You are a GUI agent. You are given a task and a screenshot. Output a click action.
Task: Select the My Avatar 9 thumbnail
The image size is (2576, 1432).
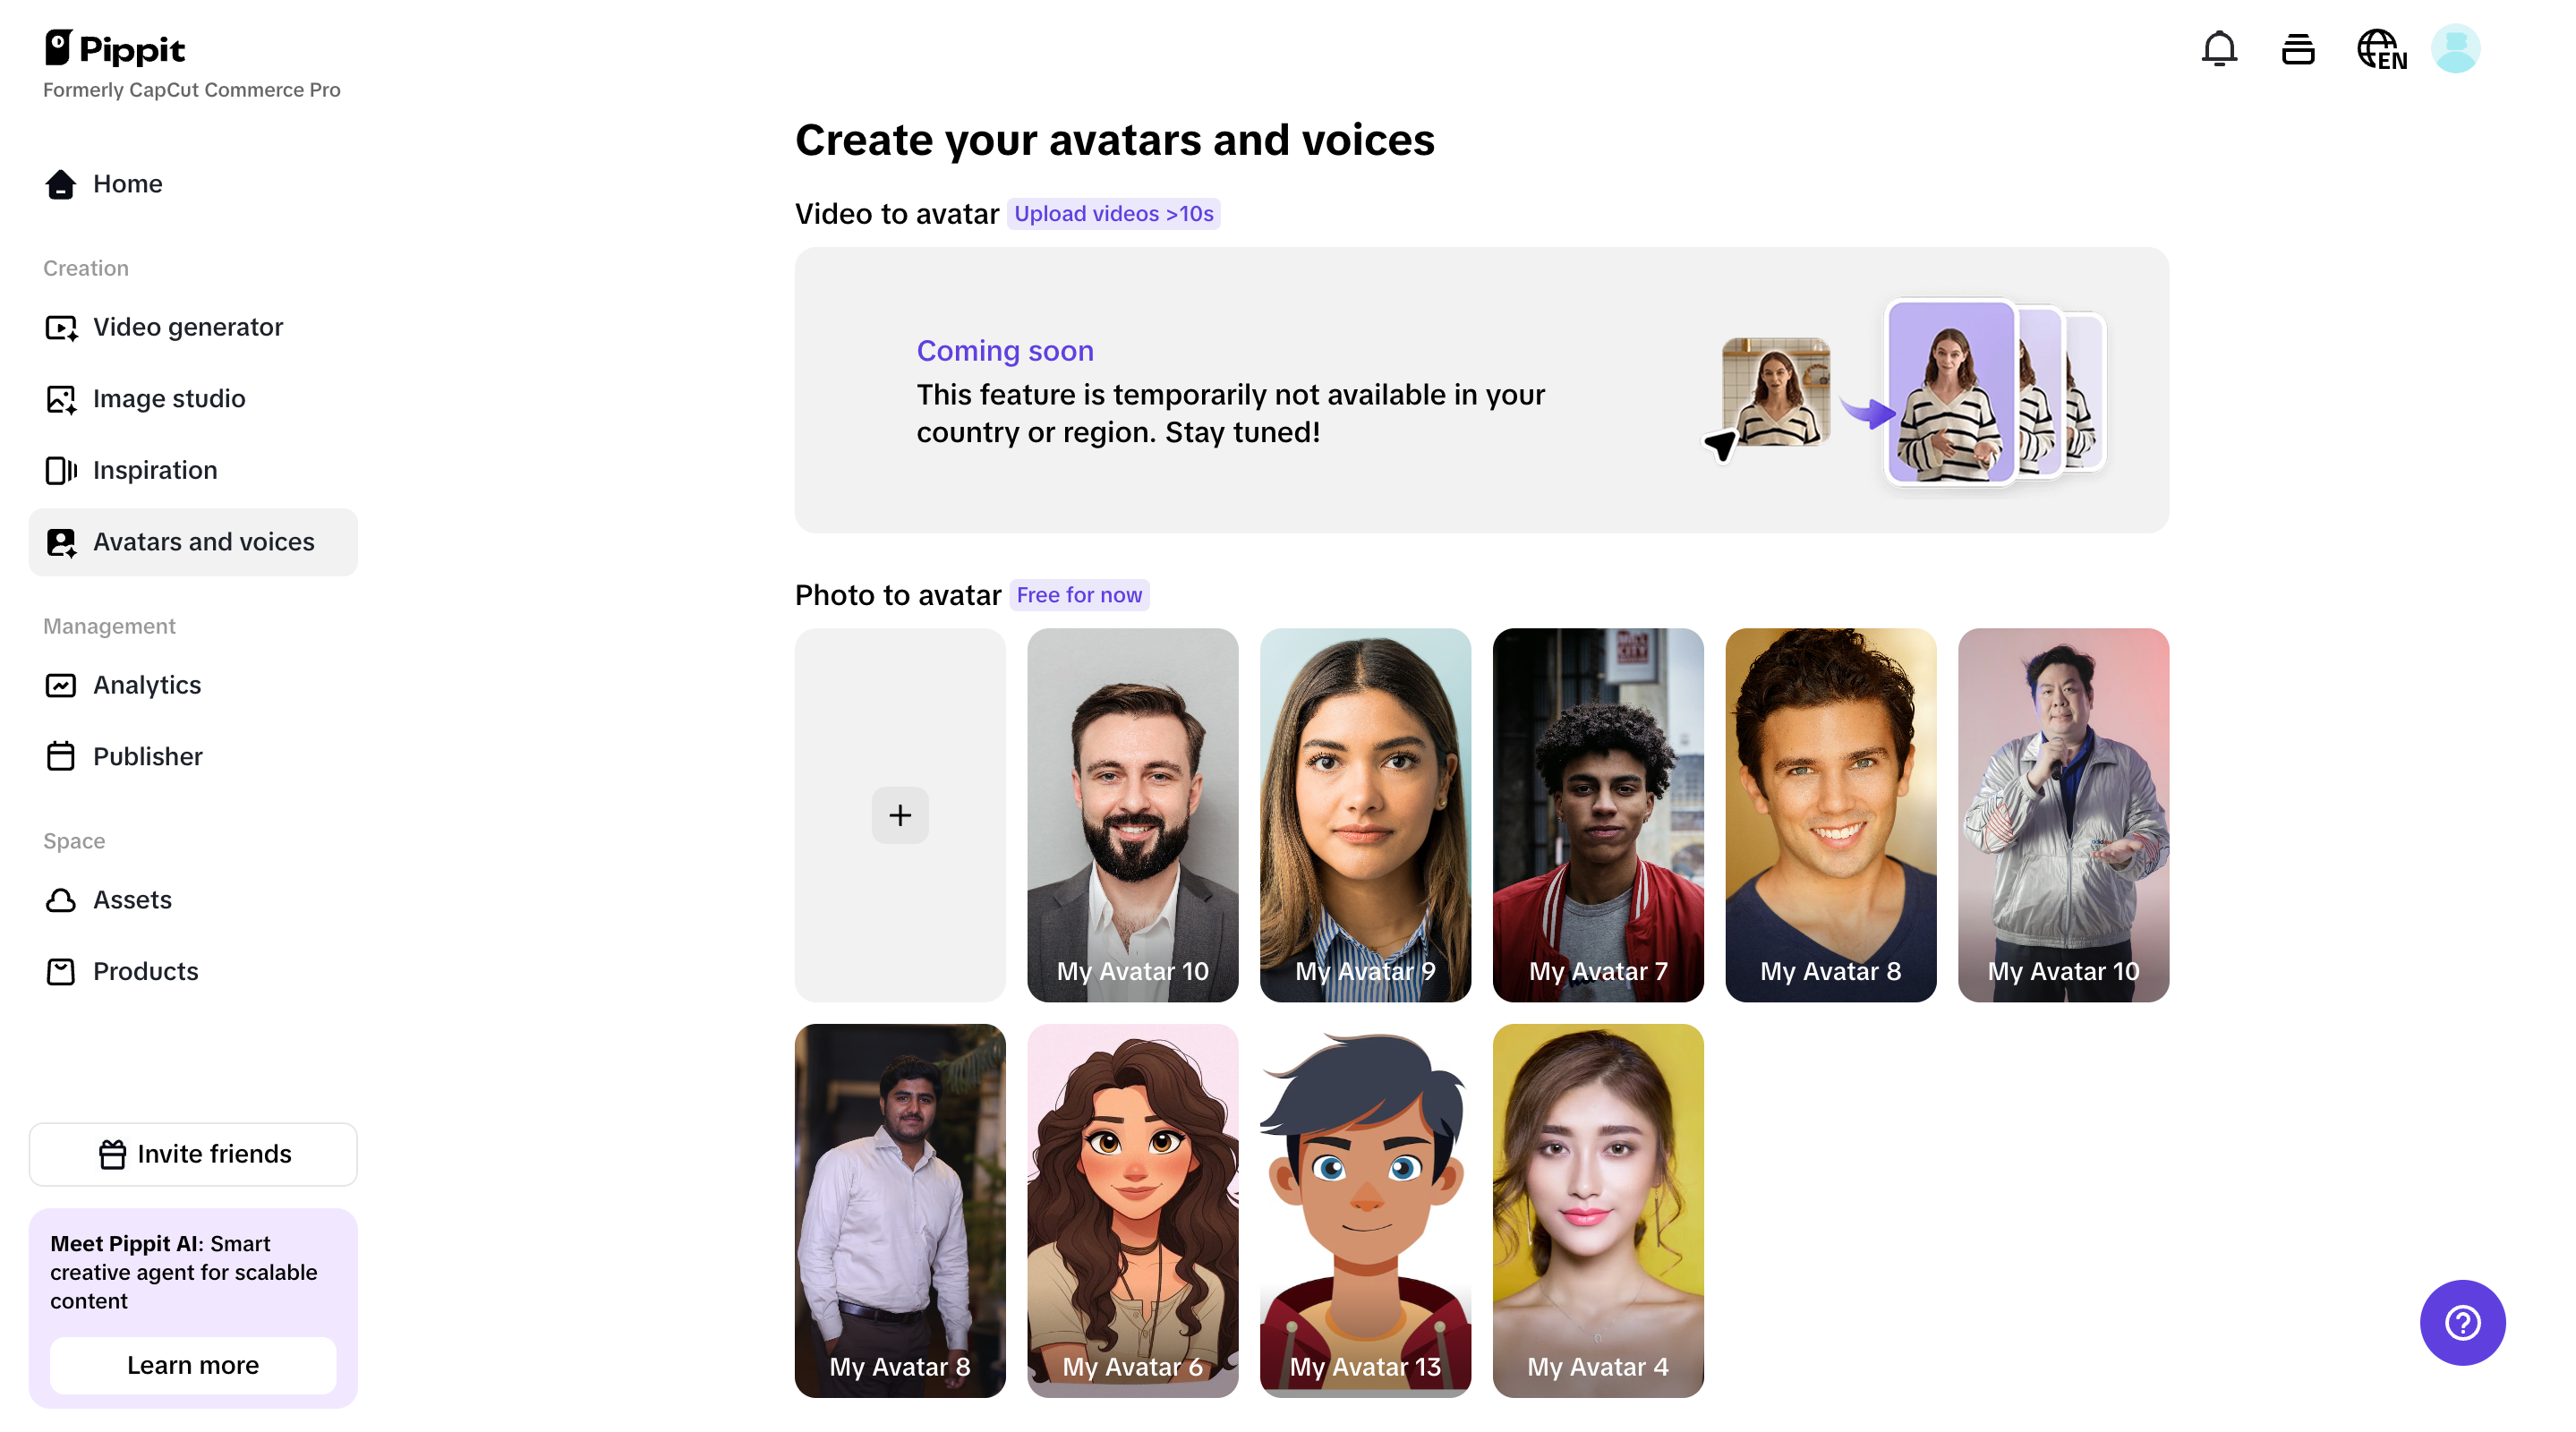point(1365,815)
